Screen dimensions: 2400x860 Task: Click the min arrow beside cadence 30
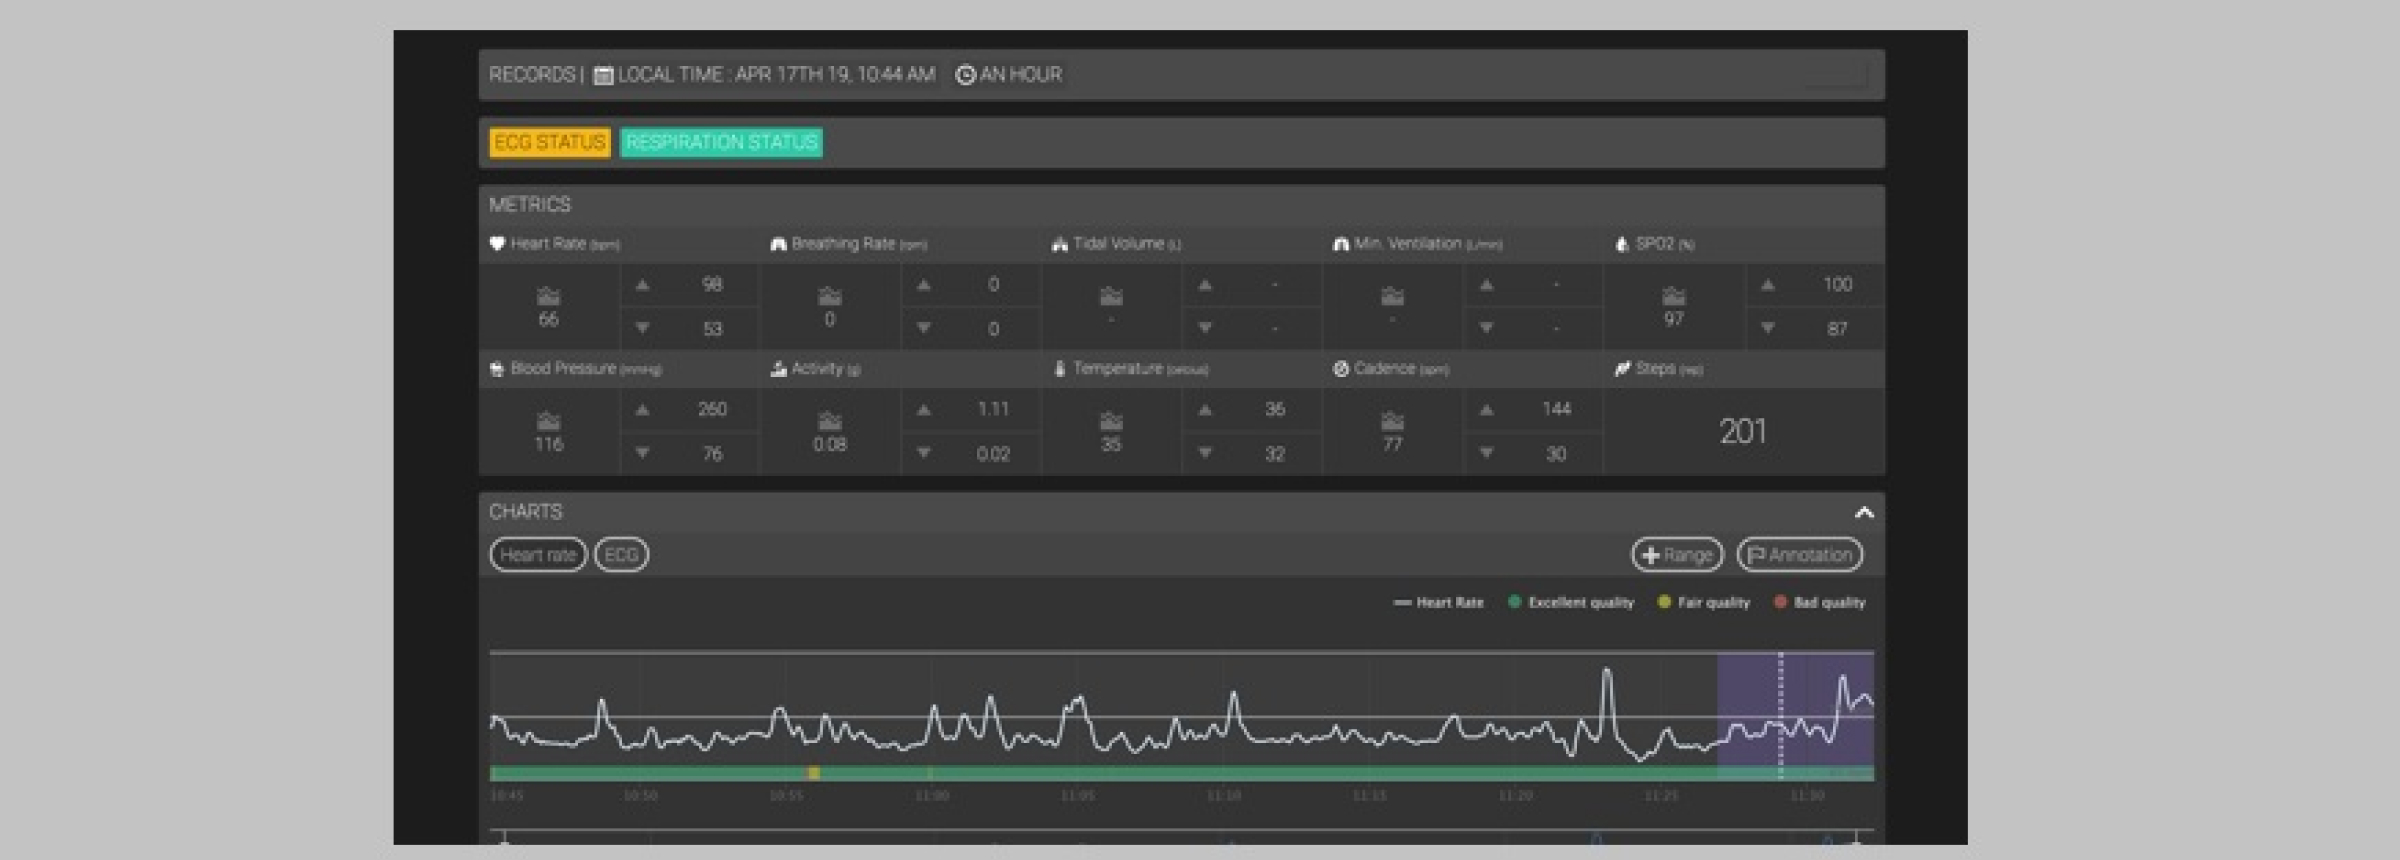tap(1487, 453)
